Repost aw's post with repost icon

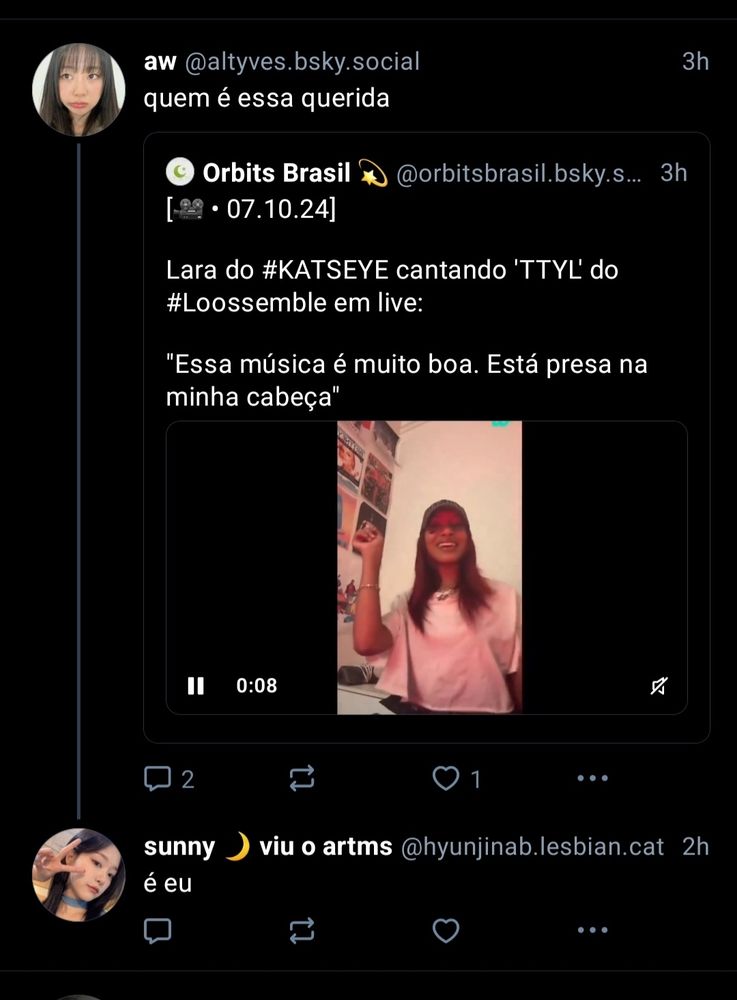(x=302, y=778)
